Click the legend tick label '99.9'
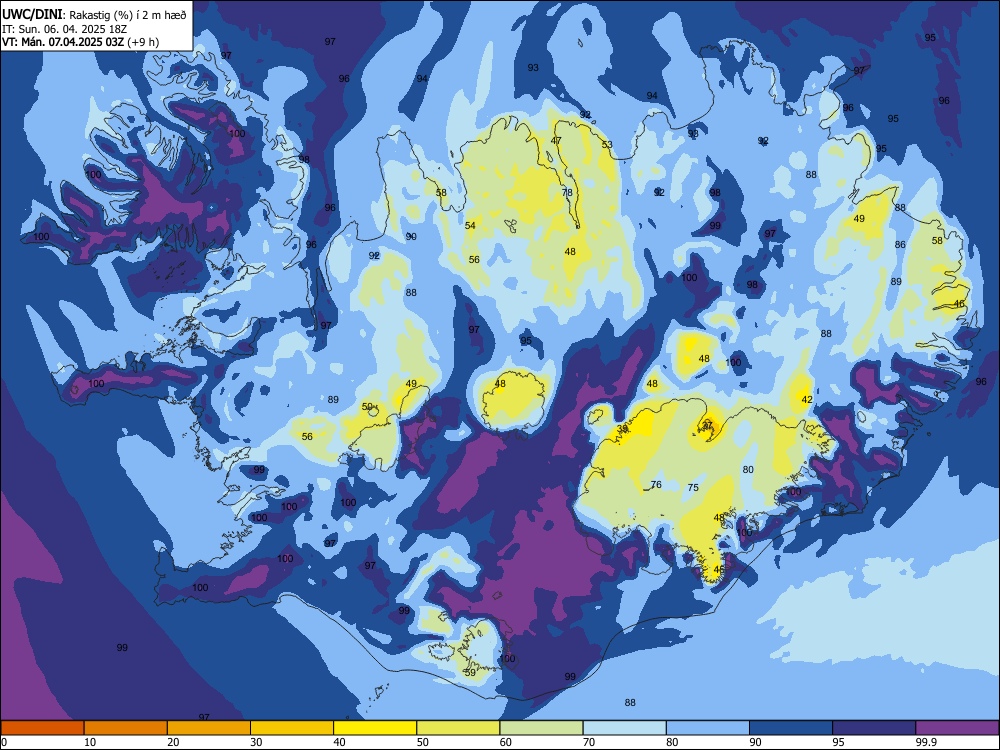The width and height of the screenshot is (1000, 750). point(925,742)
